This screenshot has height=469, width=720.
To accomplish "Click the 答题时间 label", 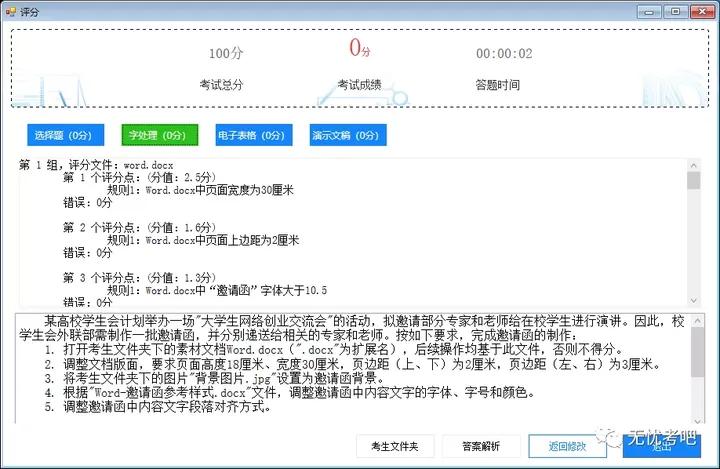I will 498,85.
